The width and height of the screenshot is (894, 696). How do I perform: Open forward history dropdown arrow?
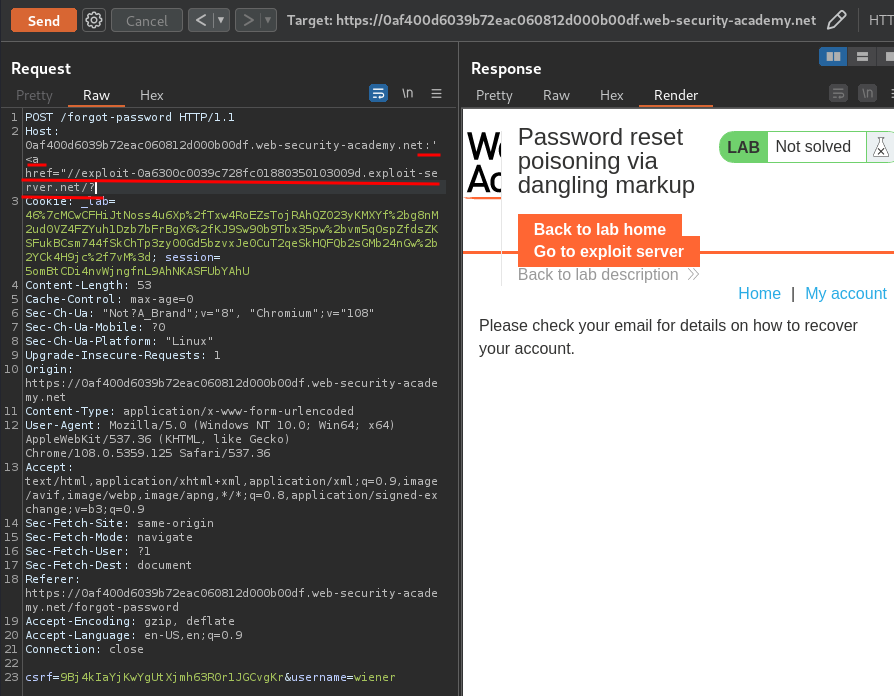click(x=269, y=21)
